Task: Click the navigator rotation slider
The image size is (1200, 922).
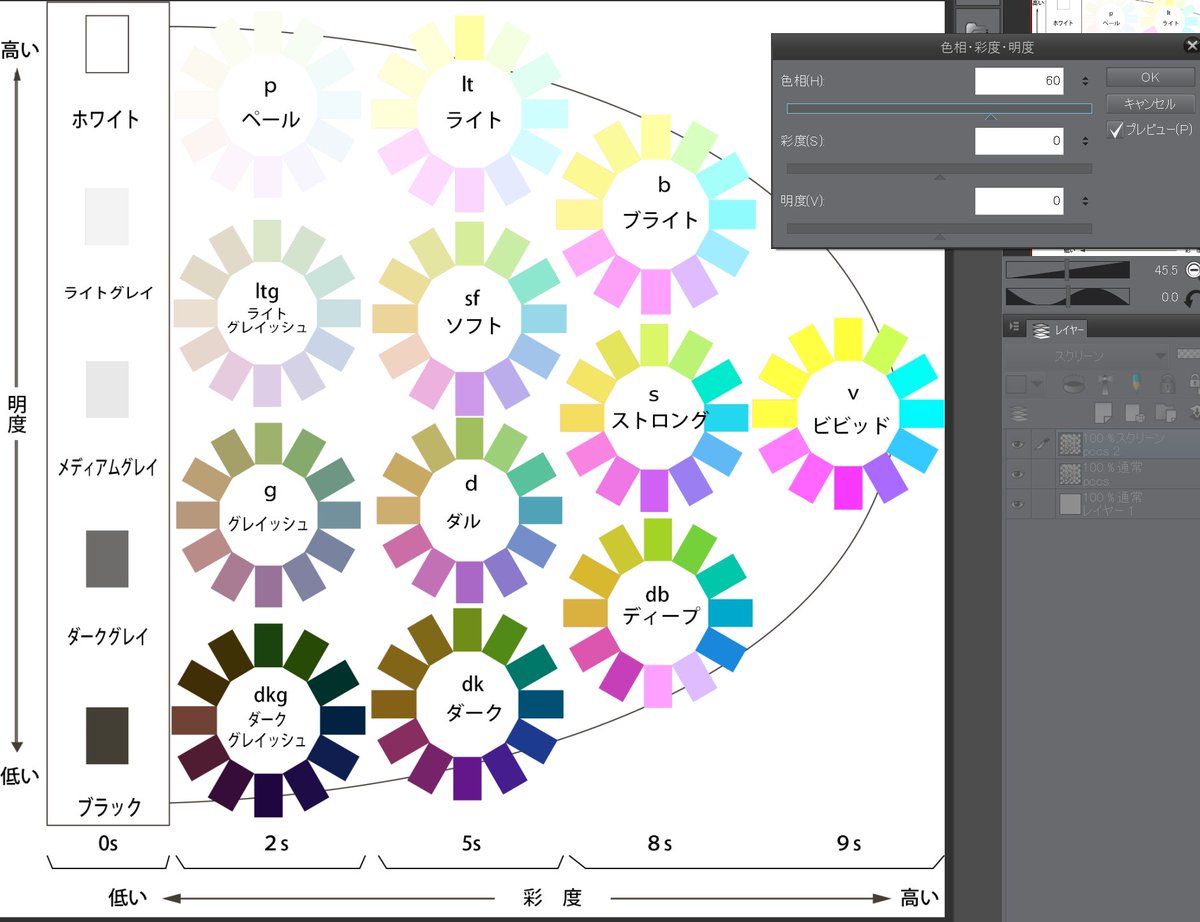Action: pyautogui.click(x=1067, y=296)
